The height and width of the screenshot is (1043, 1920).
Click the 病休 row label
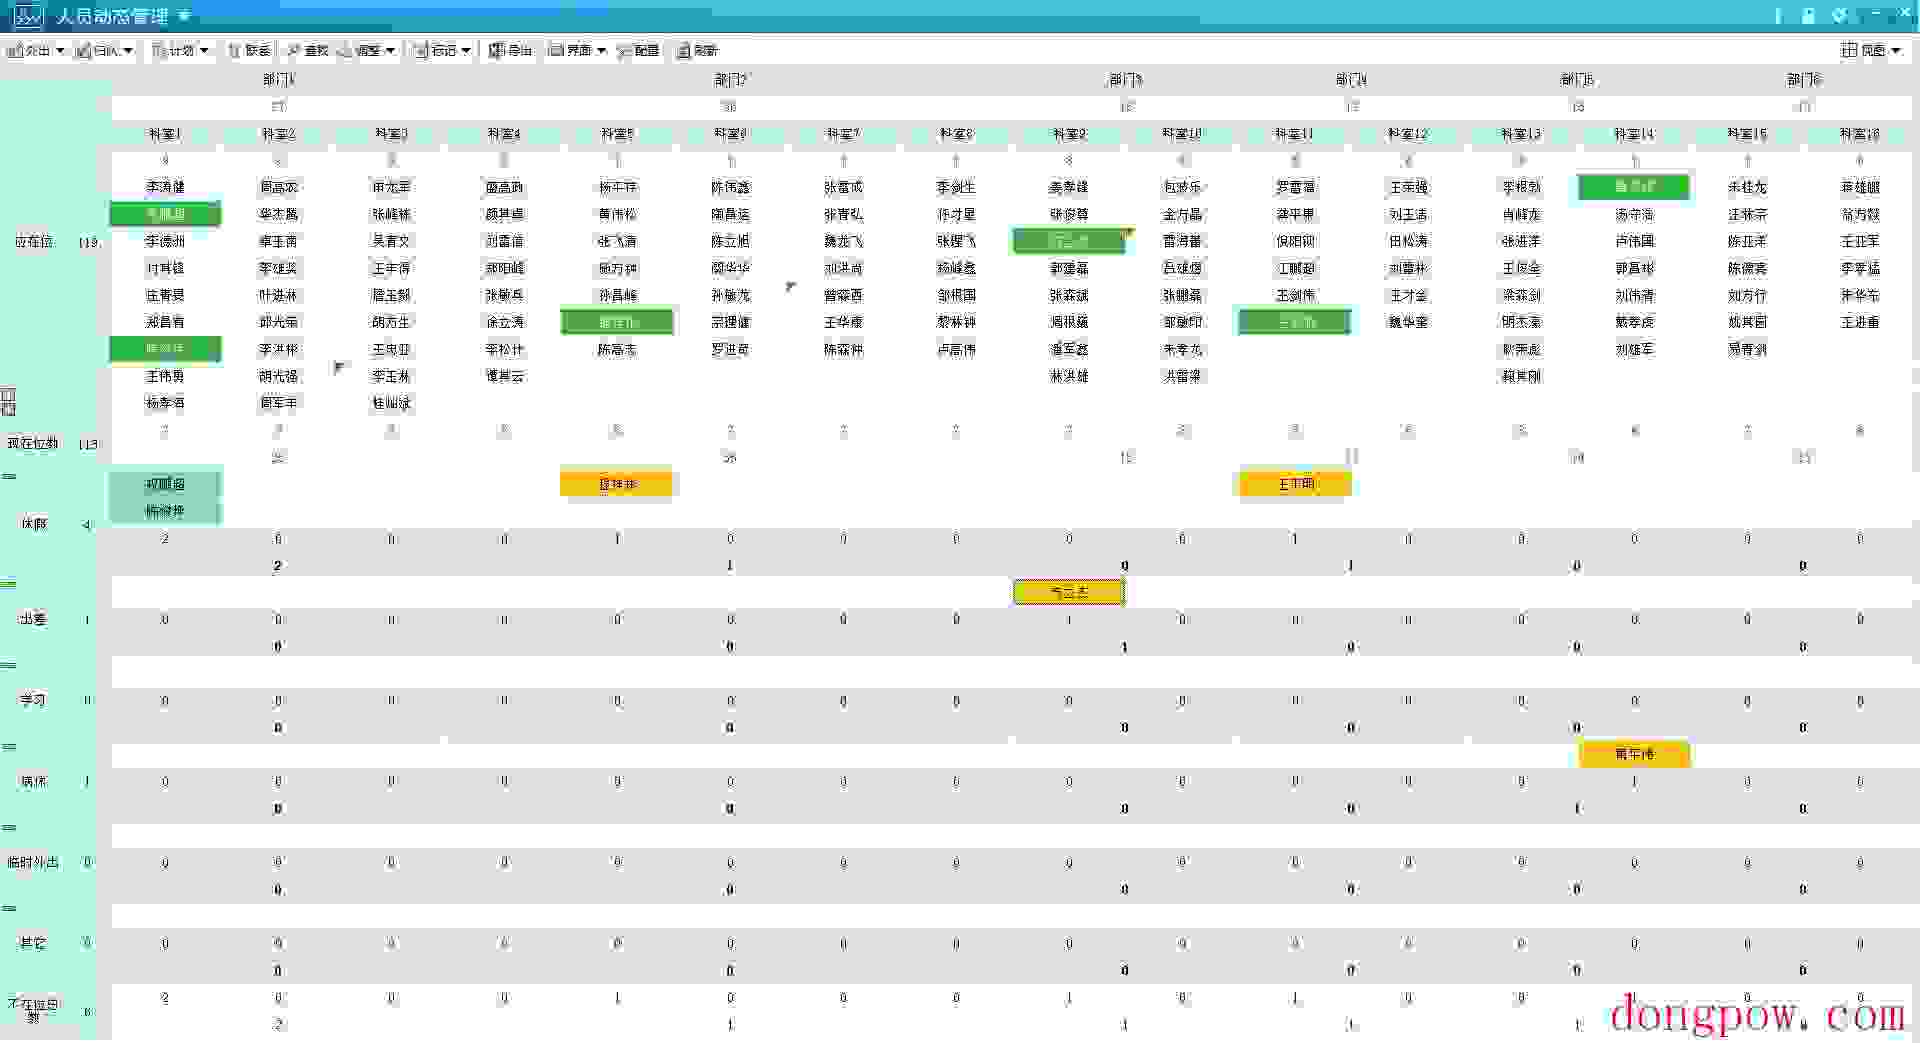[34, 781]
